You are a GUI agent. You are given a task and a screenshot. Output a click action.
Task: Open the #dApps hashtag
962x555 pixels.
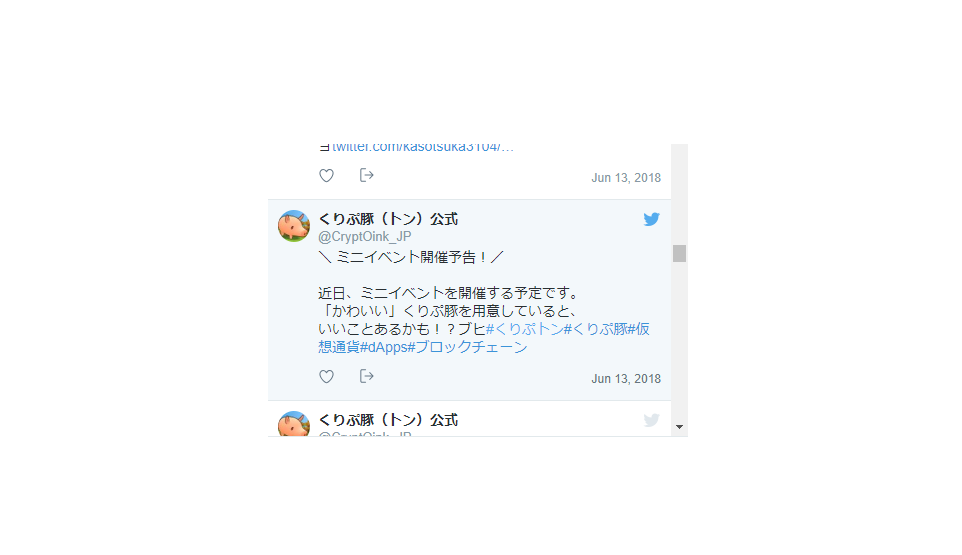(x=383, y=347)
